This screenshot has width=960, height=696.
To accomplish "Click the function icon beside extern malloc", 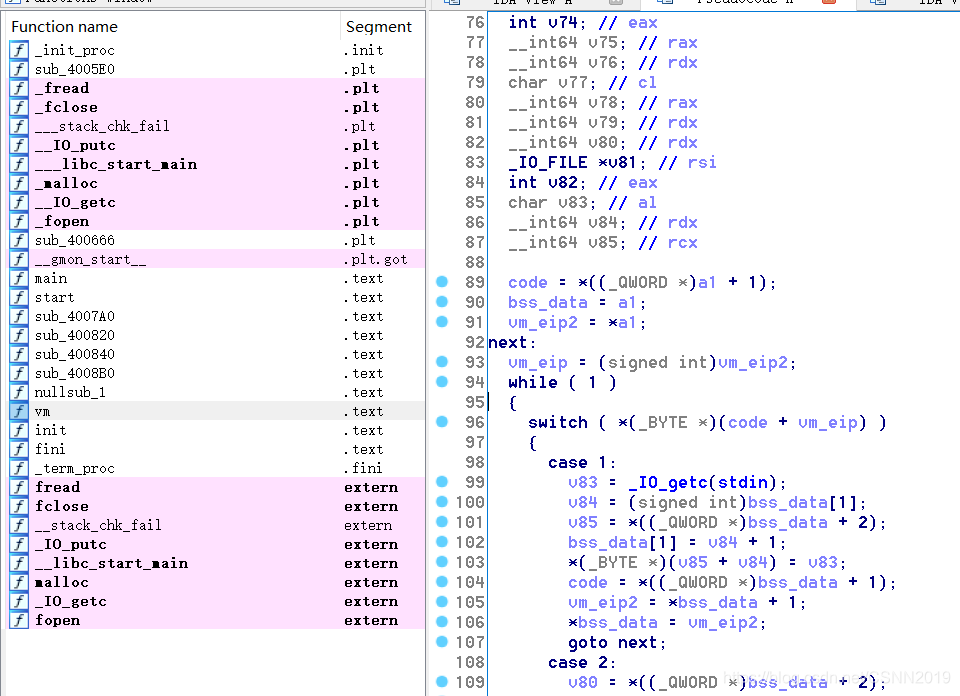I will tap(19, 582).
